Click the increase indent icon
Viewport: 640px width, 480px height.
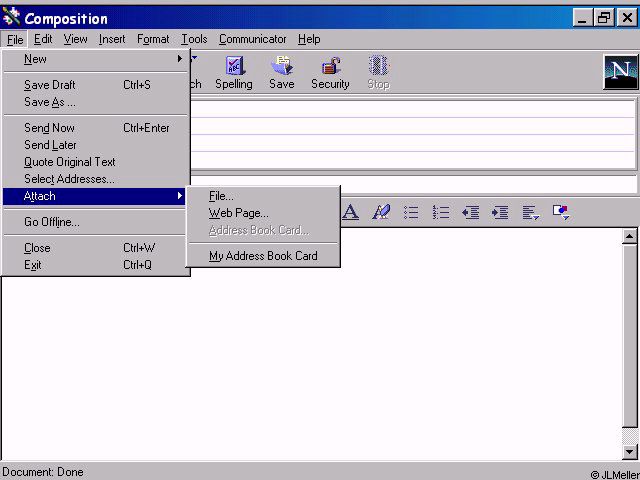pyautogui.click(x=500, y=212)
